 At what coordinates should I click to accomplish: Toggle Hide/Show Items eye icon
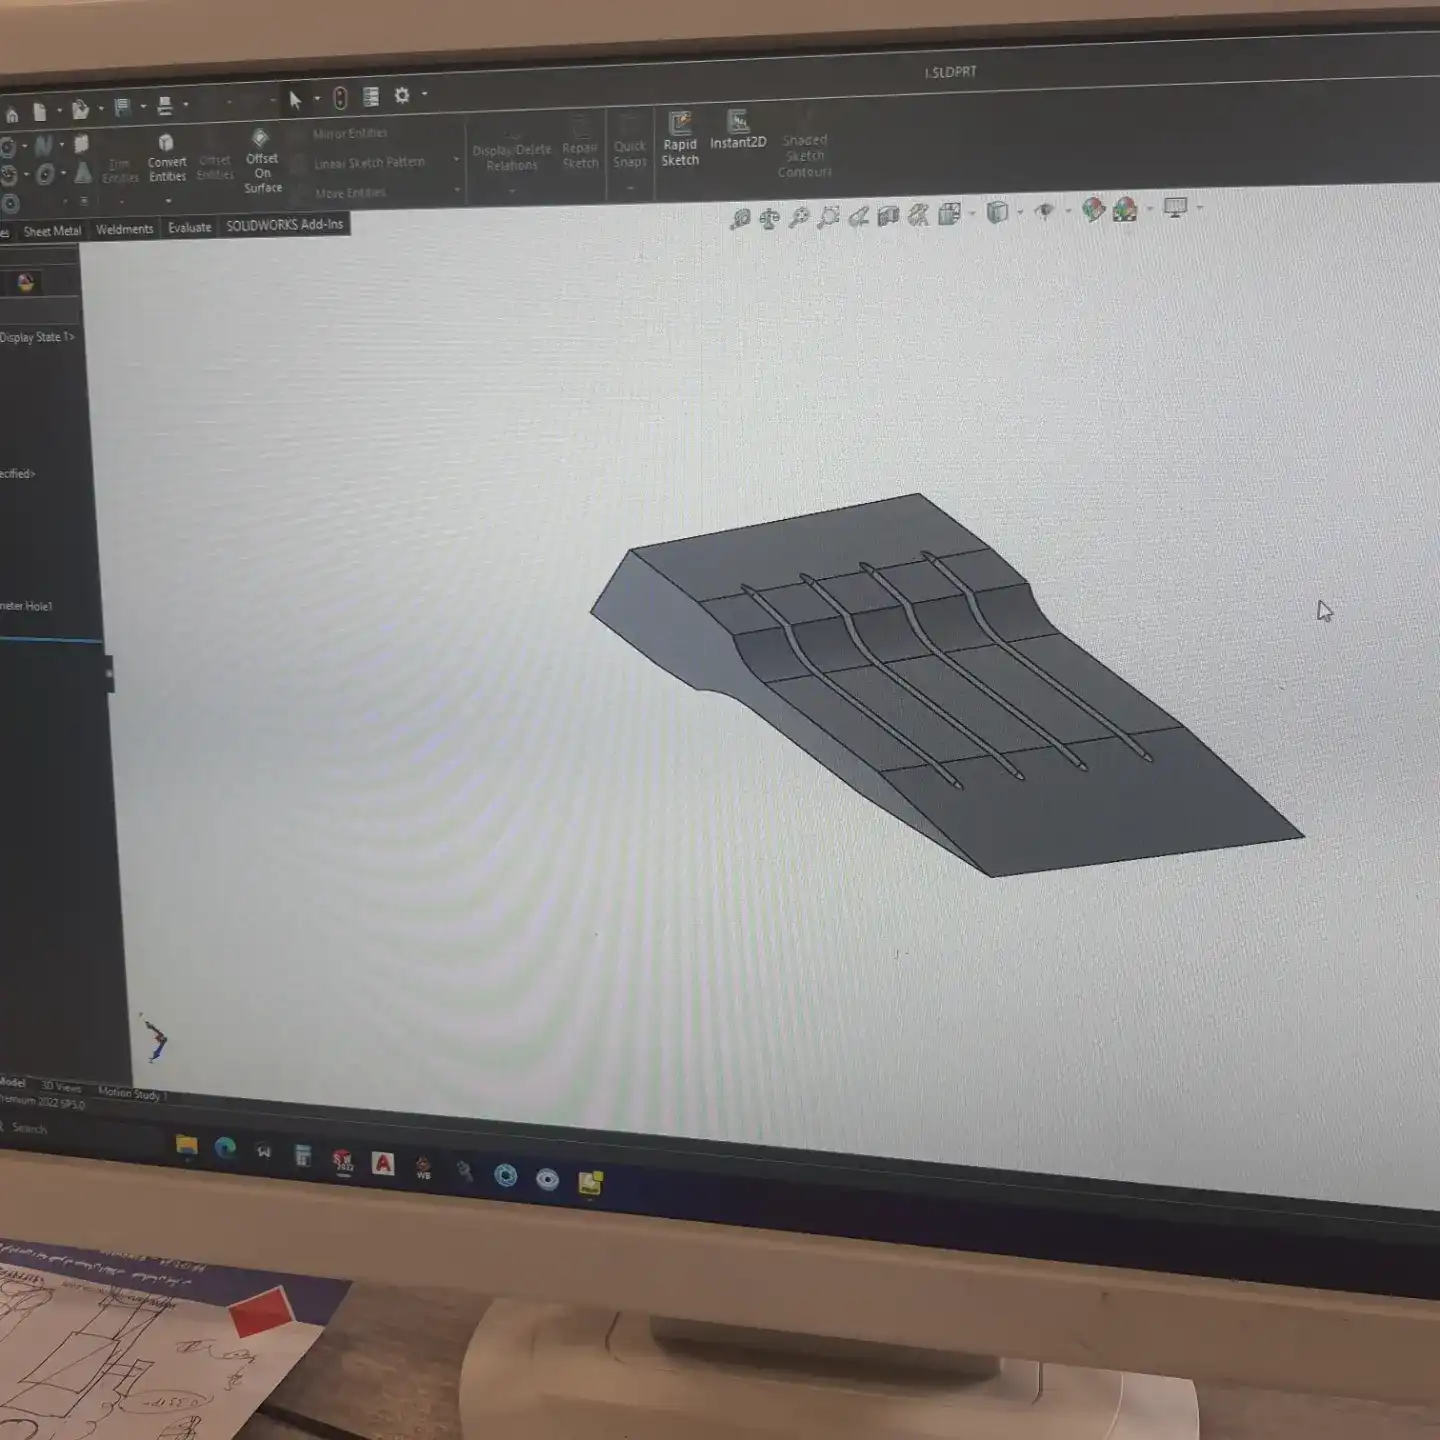pos(1044,211)
